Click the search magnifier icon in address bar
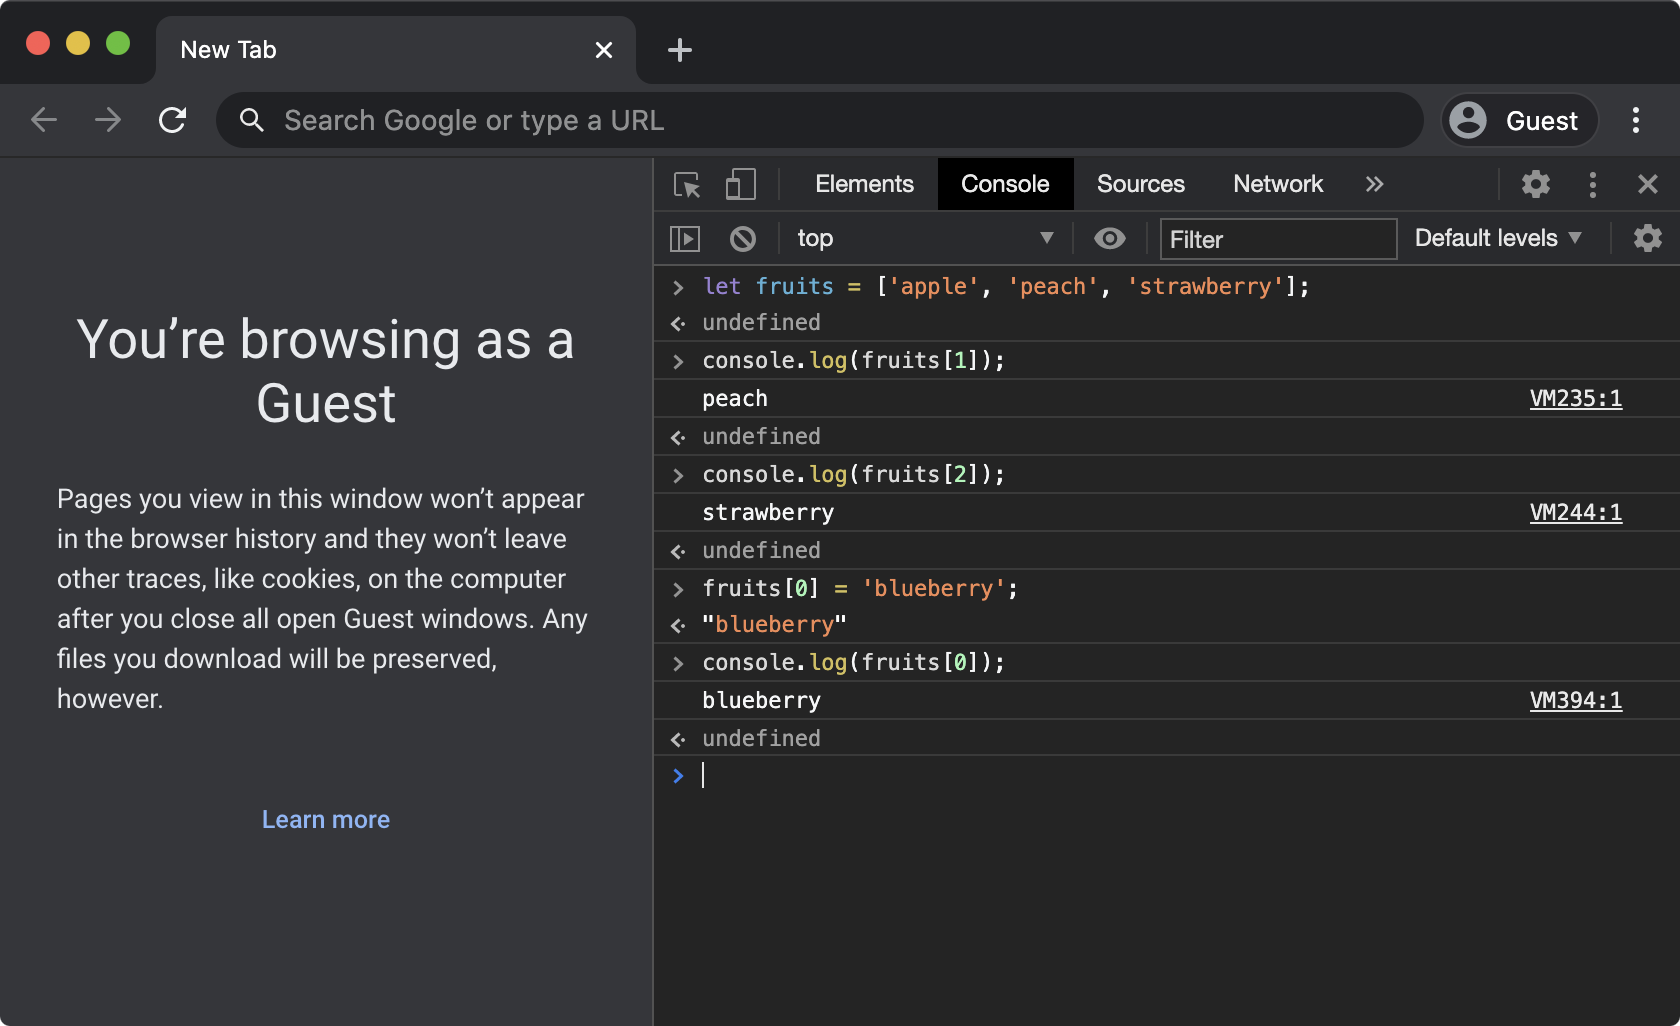 [x=252, y=120]
